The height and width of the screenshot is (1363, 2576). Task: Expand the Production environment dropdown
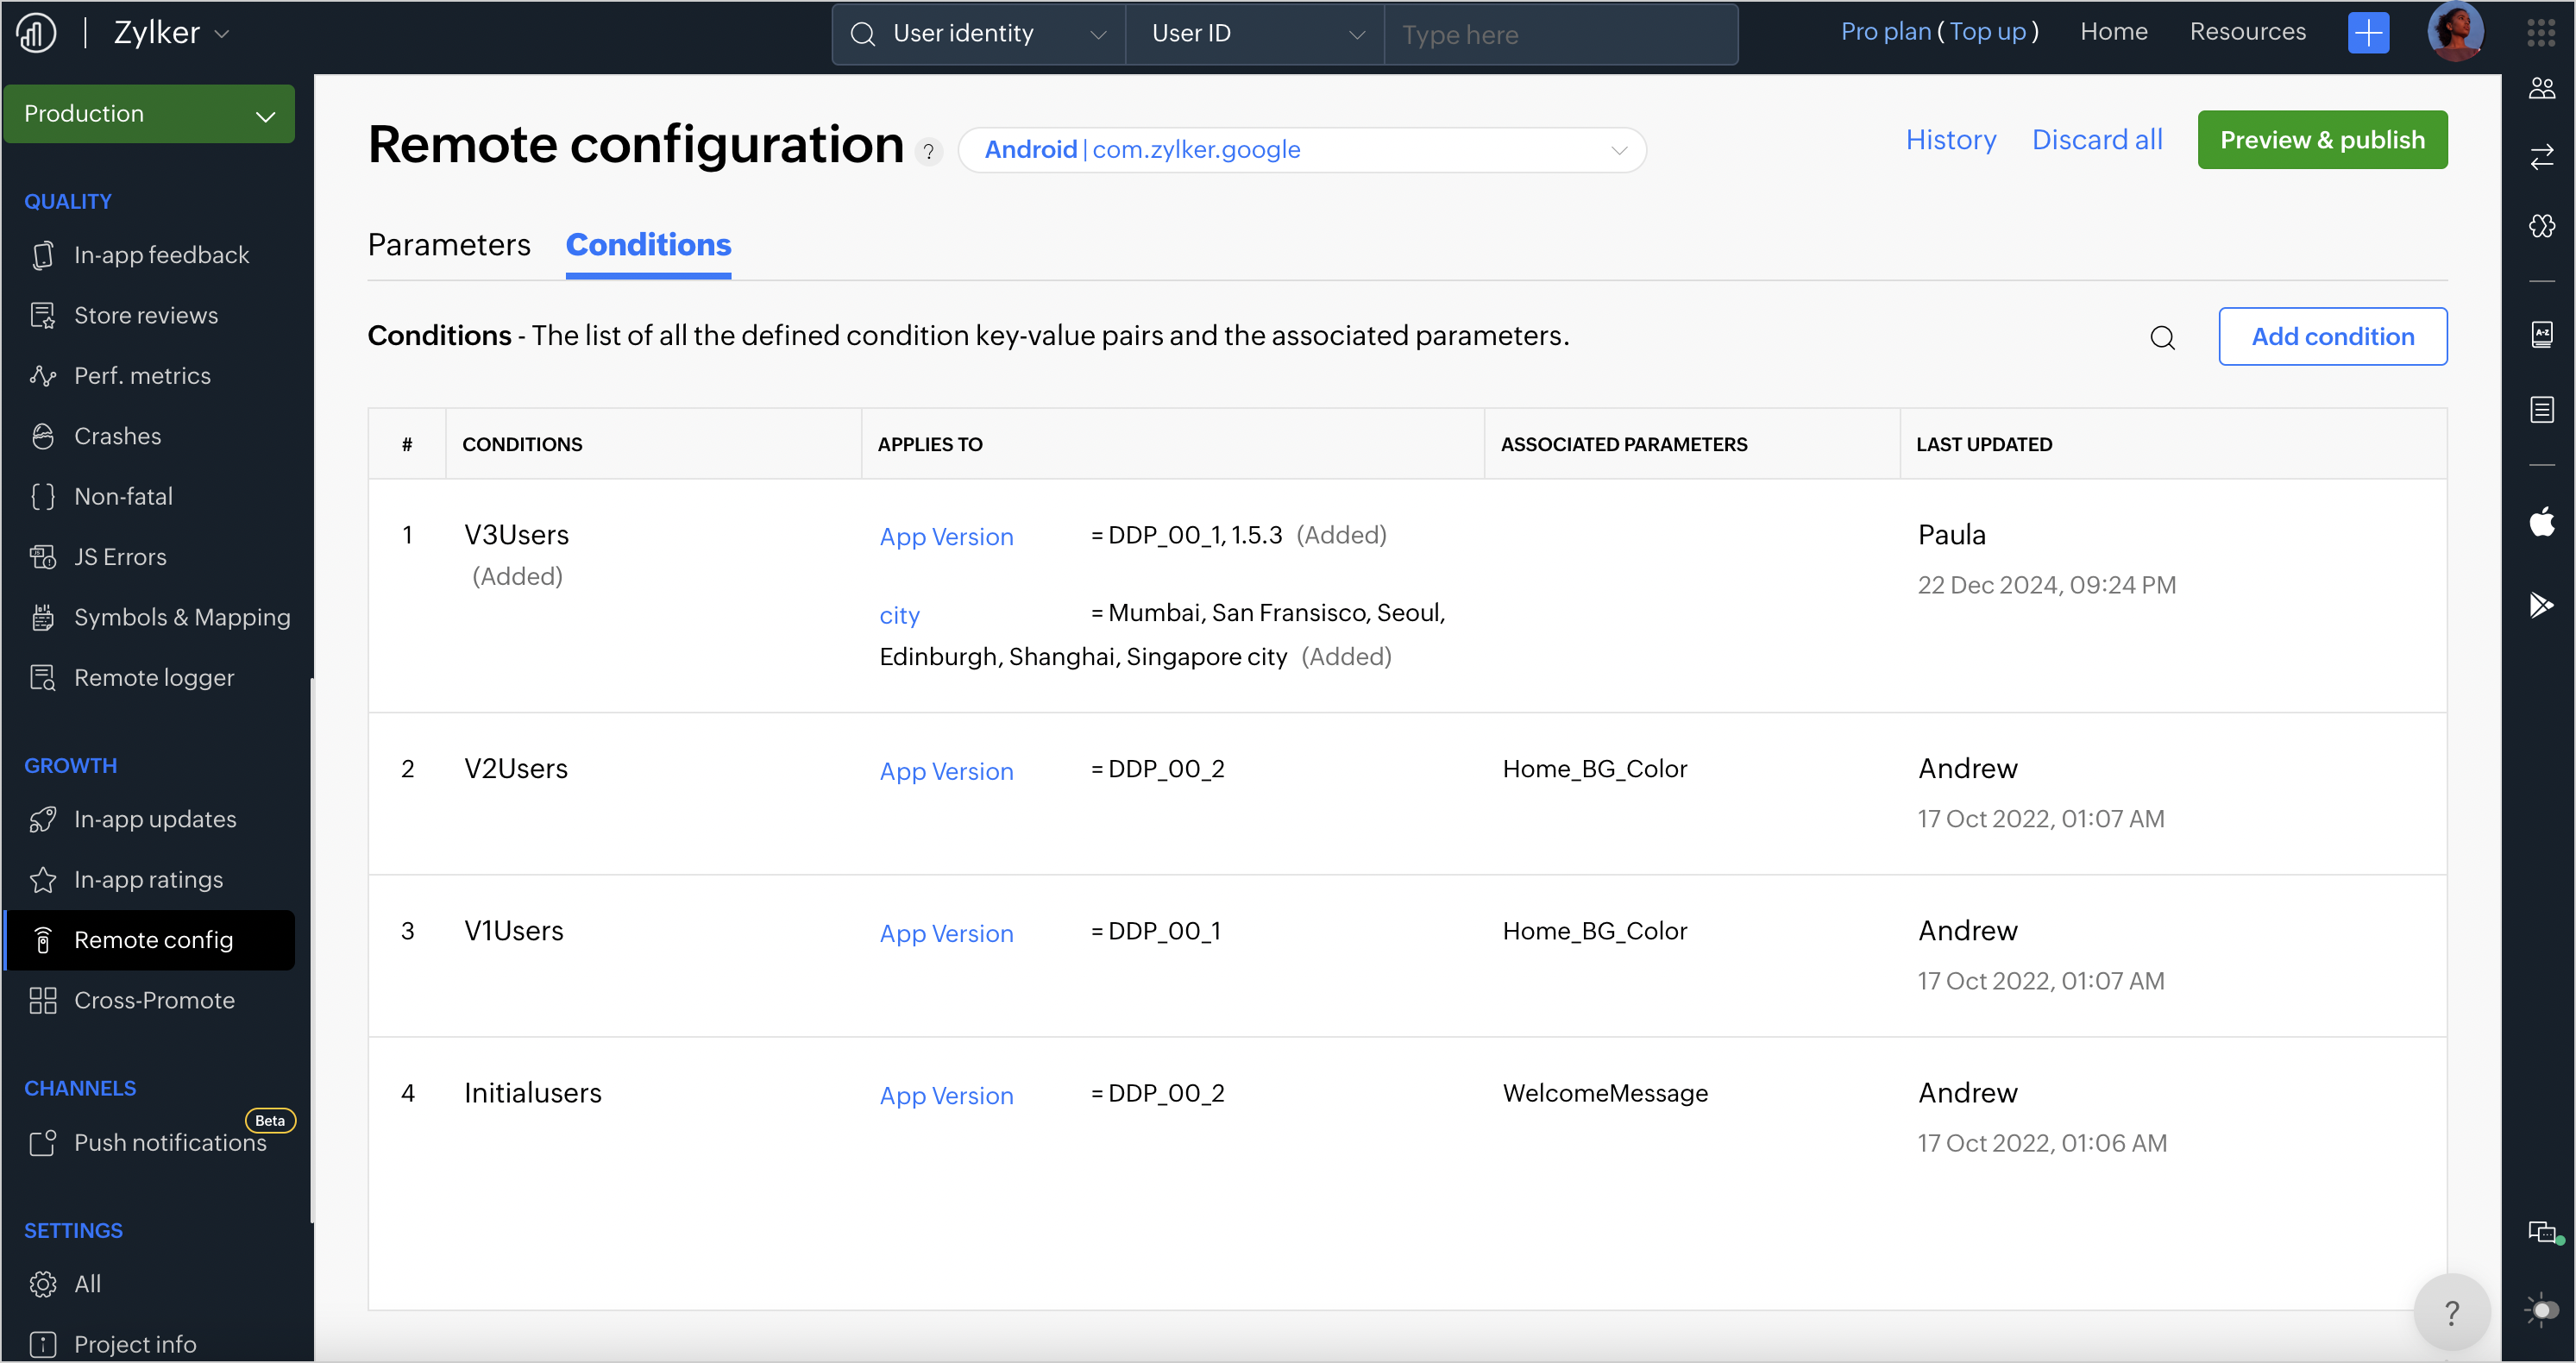(x=149, y=114)
